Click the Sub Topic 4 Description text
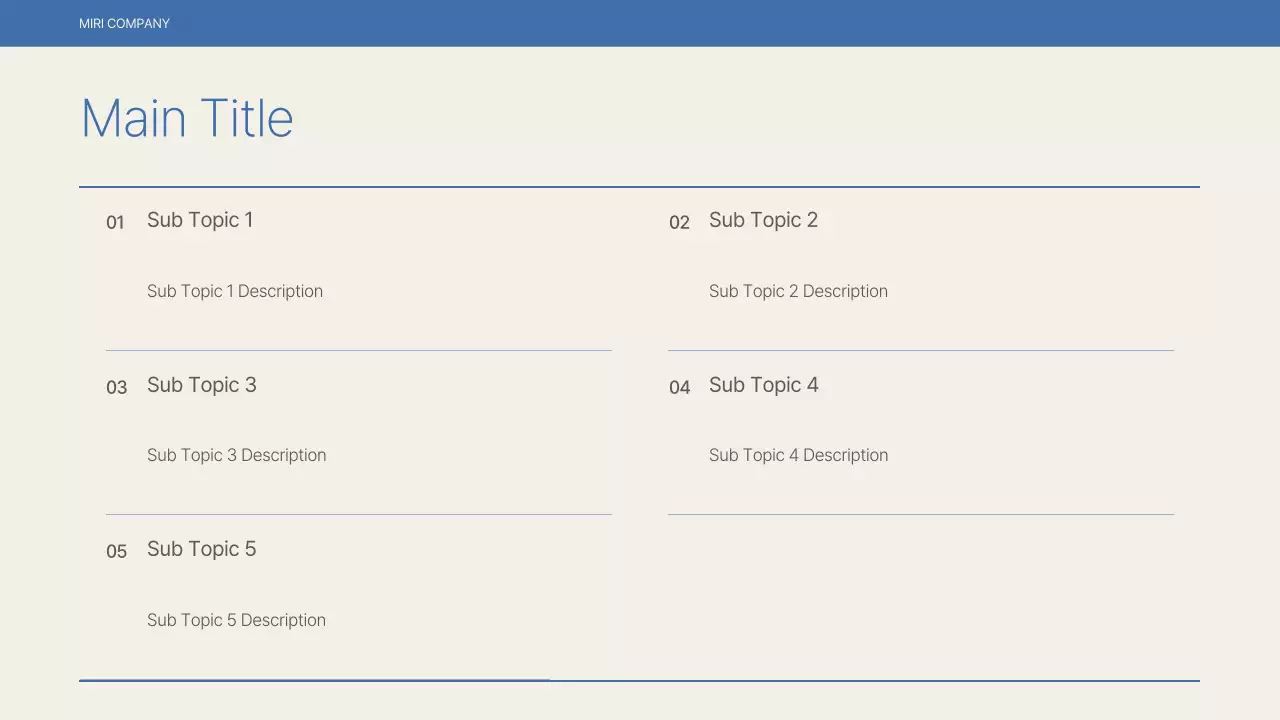Screen dimensions: 1280x720 (x=798, y=455)
